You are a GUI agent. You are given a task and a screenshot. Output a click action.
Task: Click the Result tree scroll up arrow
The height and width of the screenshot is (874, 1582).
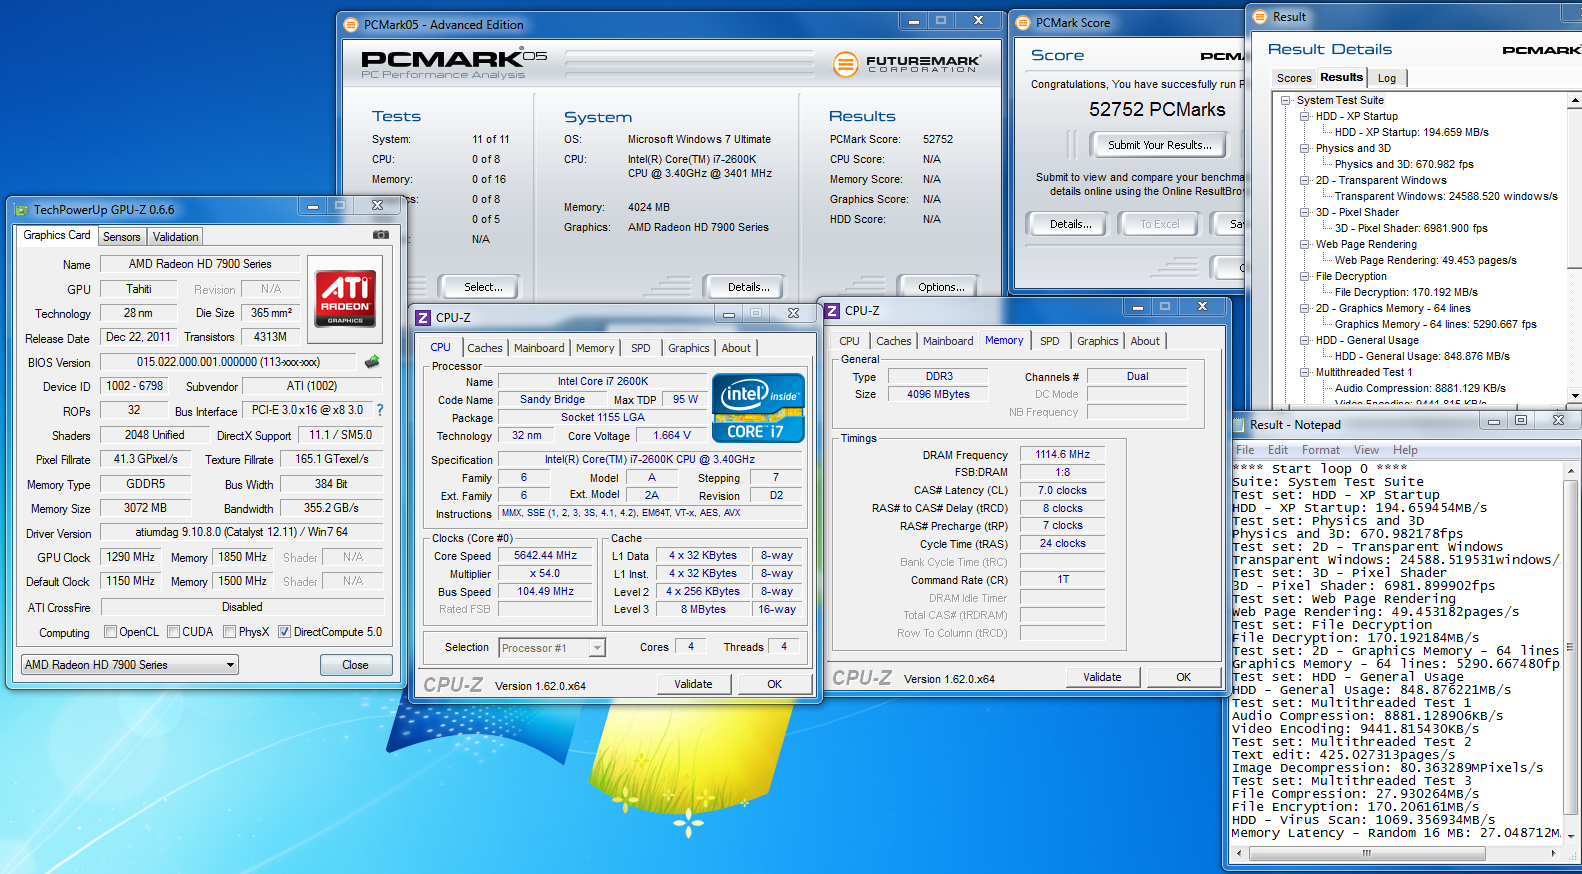tap(1575, 100)
